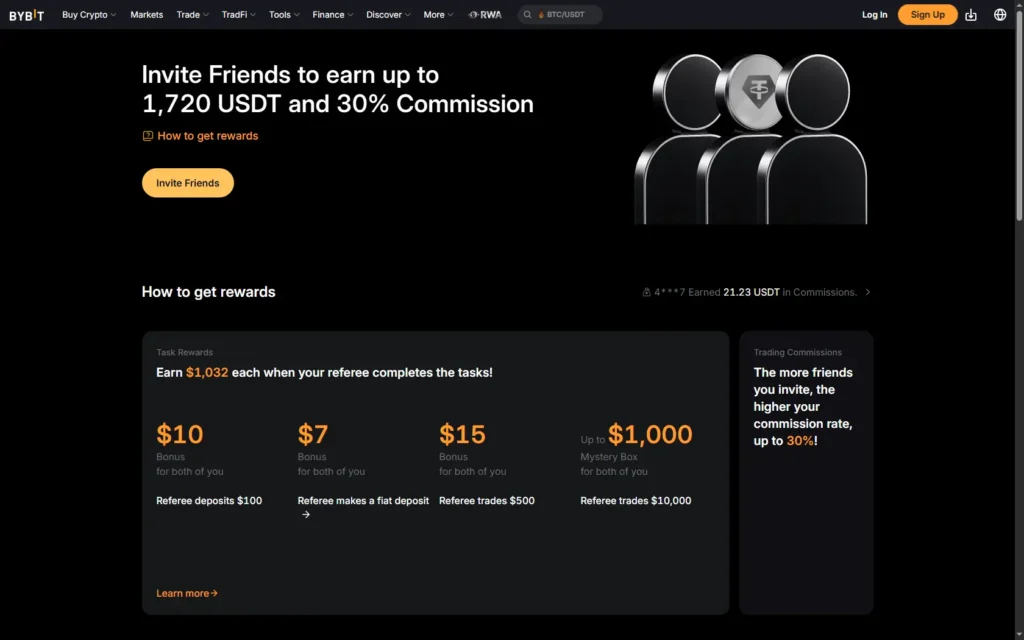The height and width of the screenshot is (640, 1024).
Task: Click the BTC/USDT search field
Action: (x=560, y=14)
